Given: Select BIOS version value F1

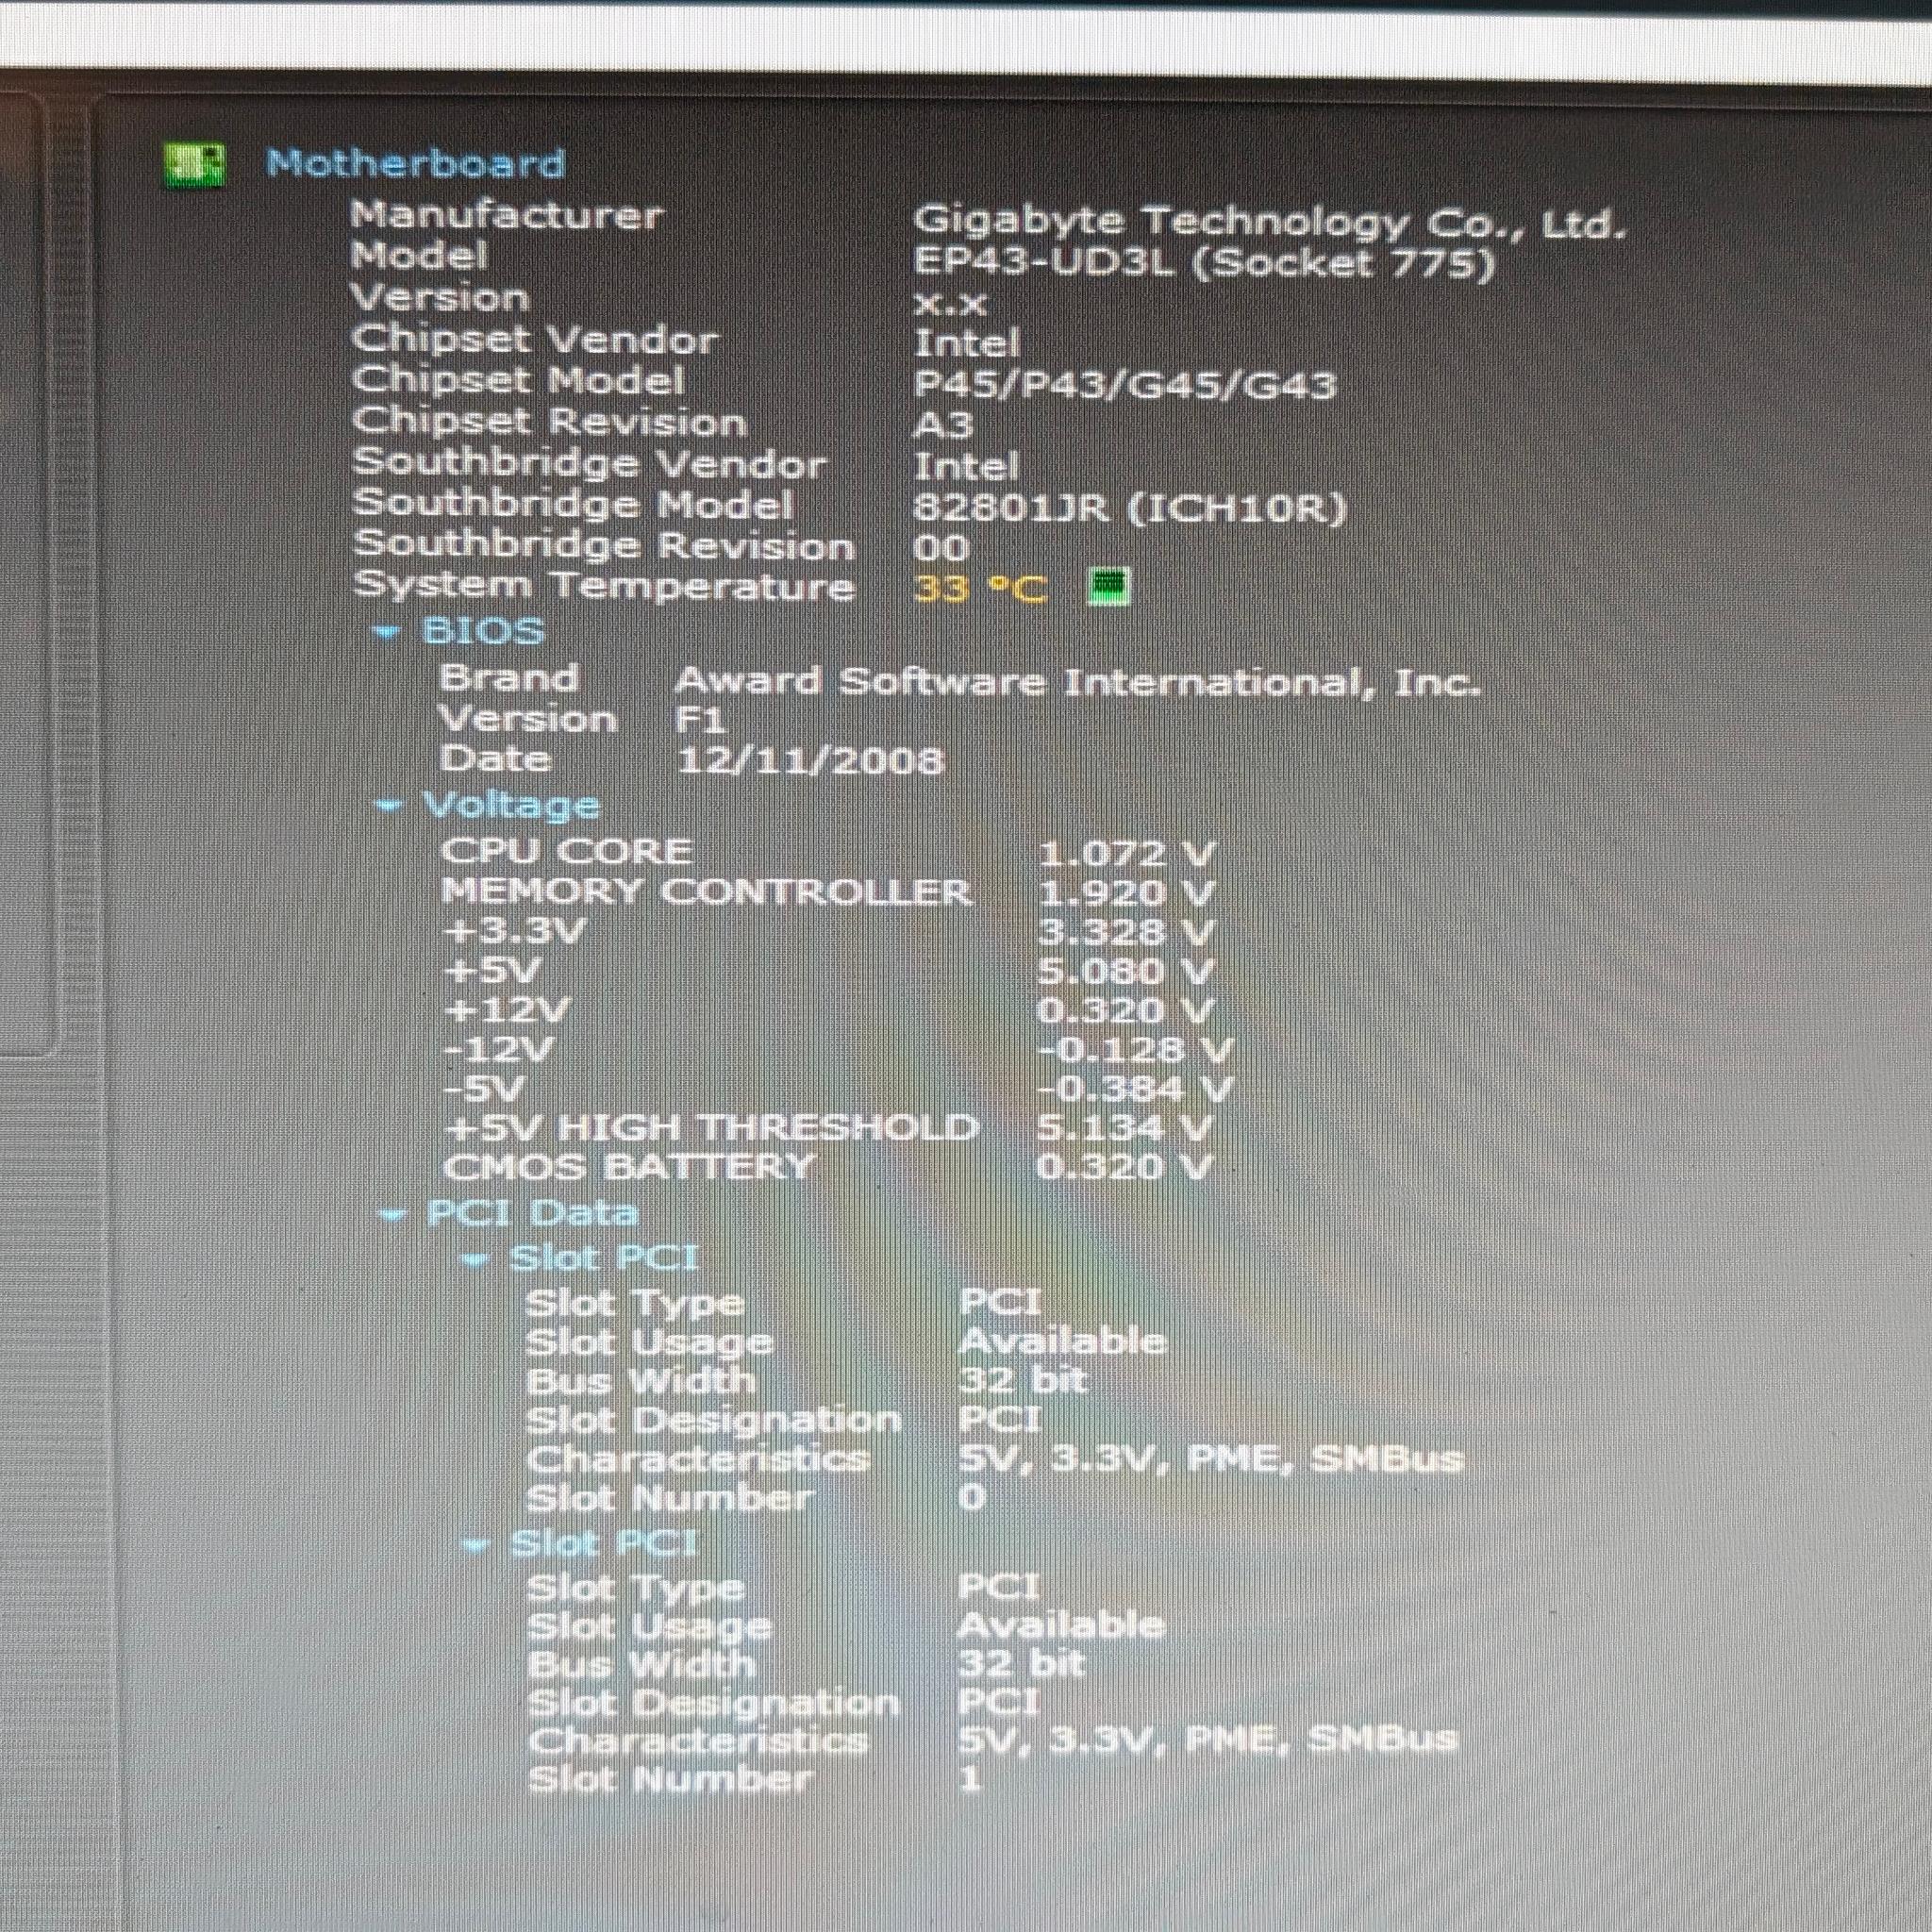Looking at the screenshot, I should point(698,720).
